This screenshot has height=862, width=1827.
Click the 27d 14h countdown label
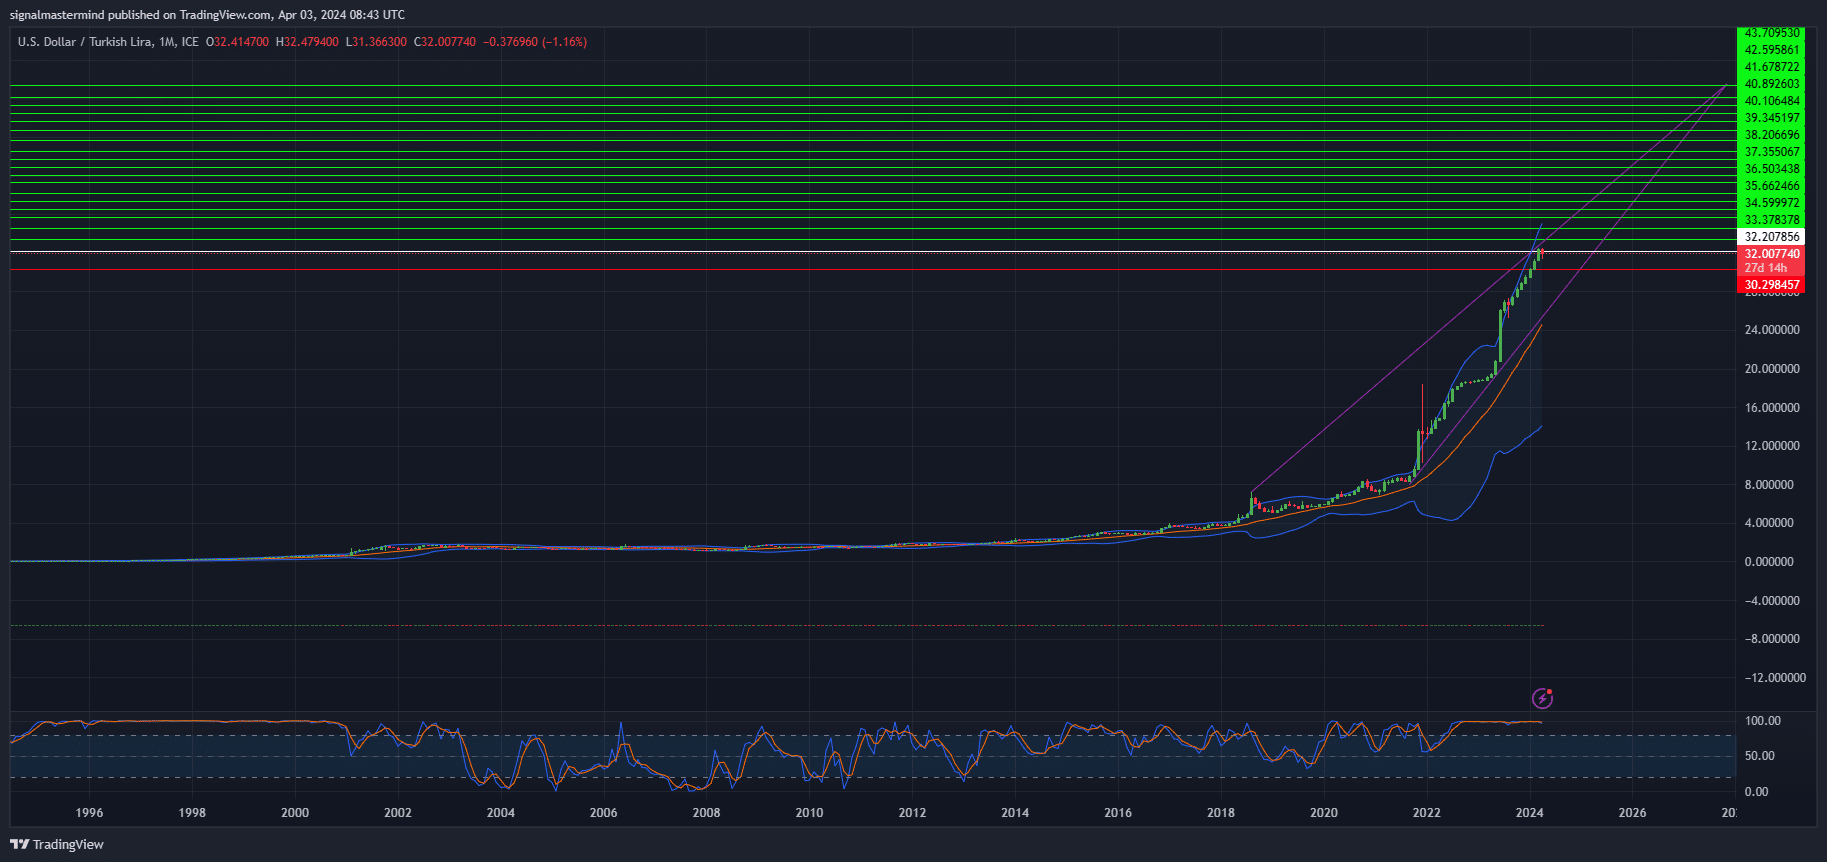(x=1766, y=268)
